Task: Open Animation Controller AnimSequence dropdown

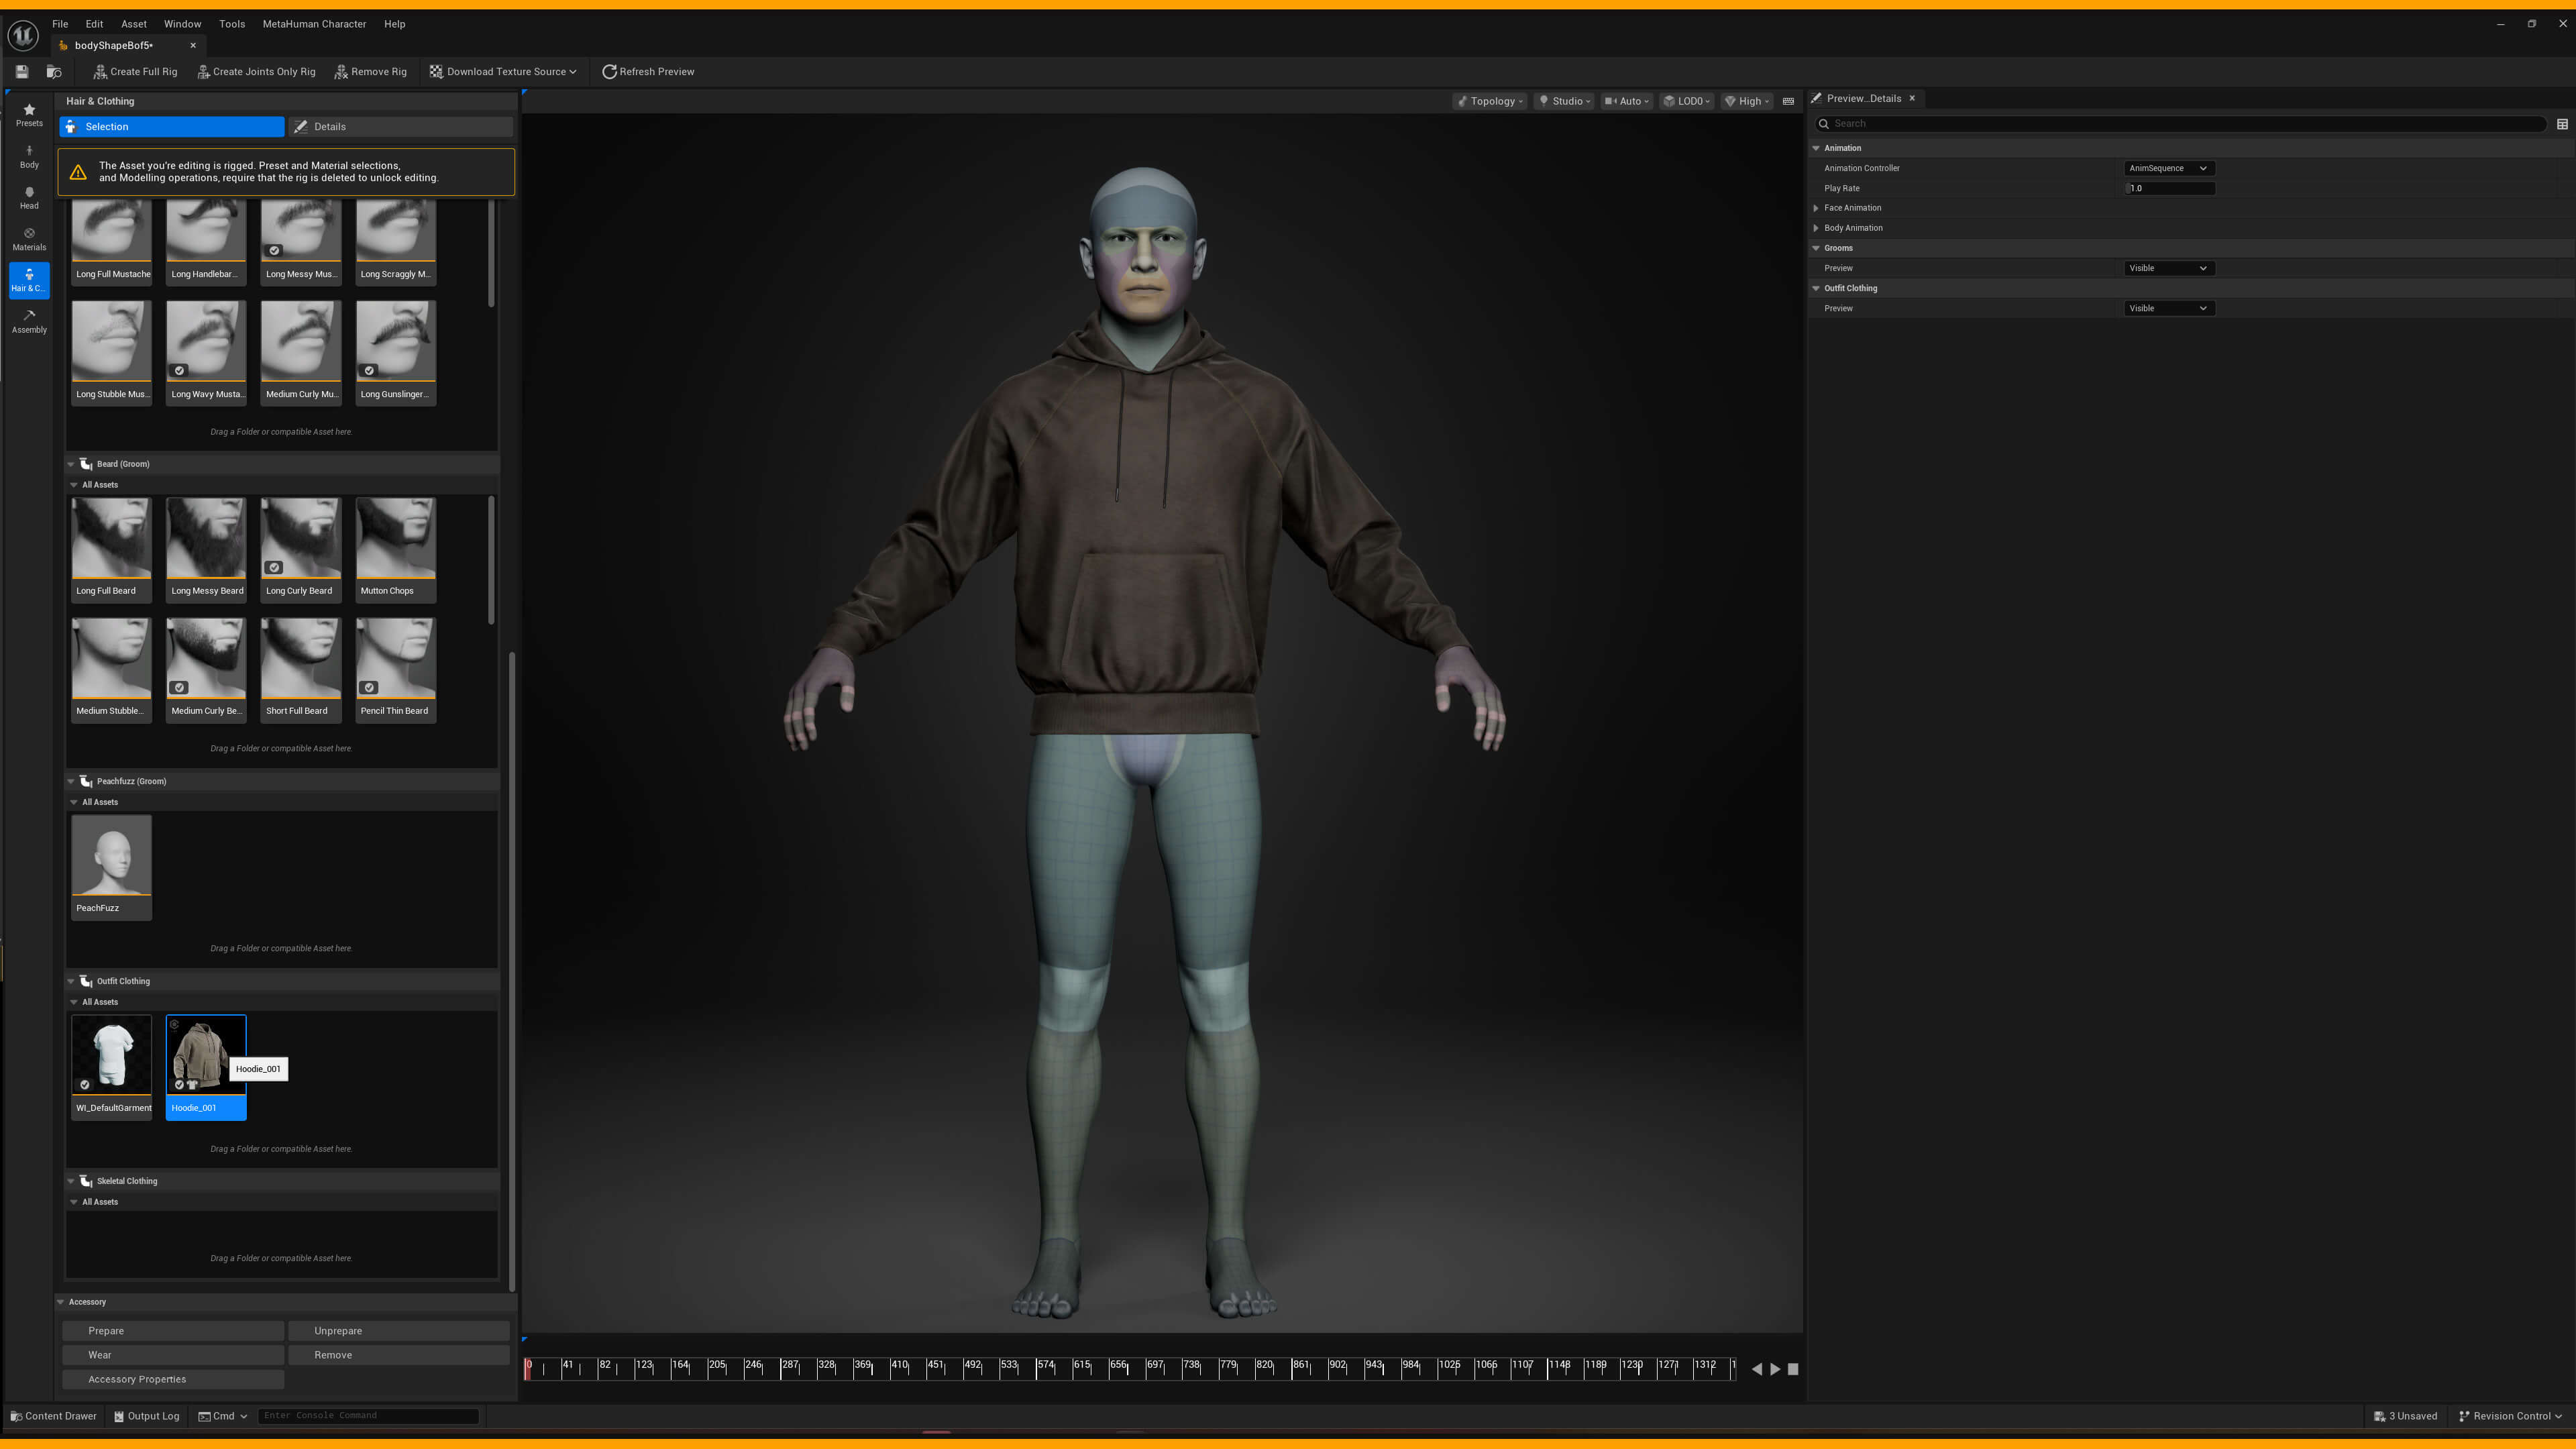Action: pos(2168,168)
